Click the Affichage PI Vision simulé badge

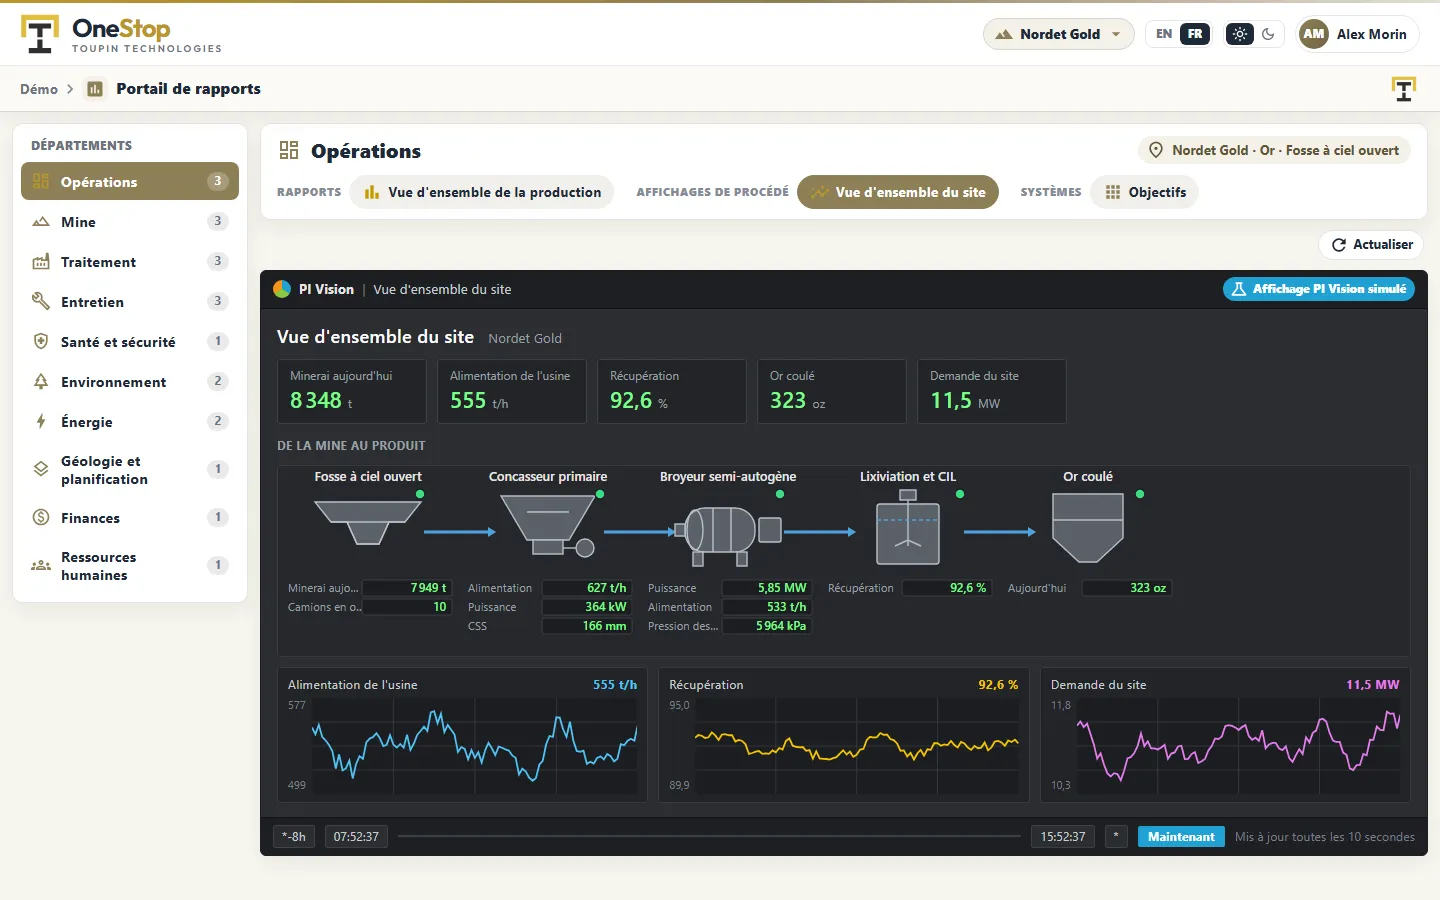tap(1318, 289)
